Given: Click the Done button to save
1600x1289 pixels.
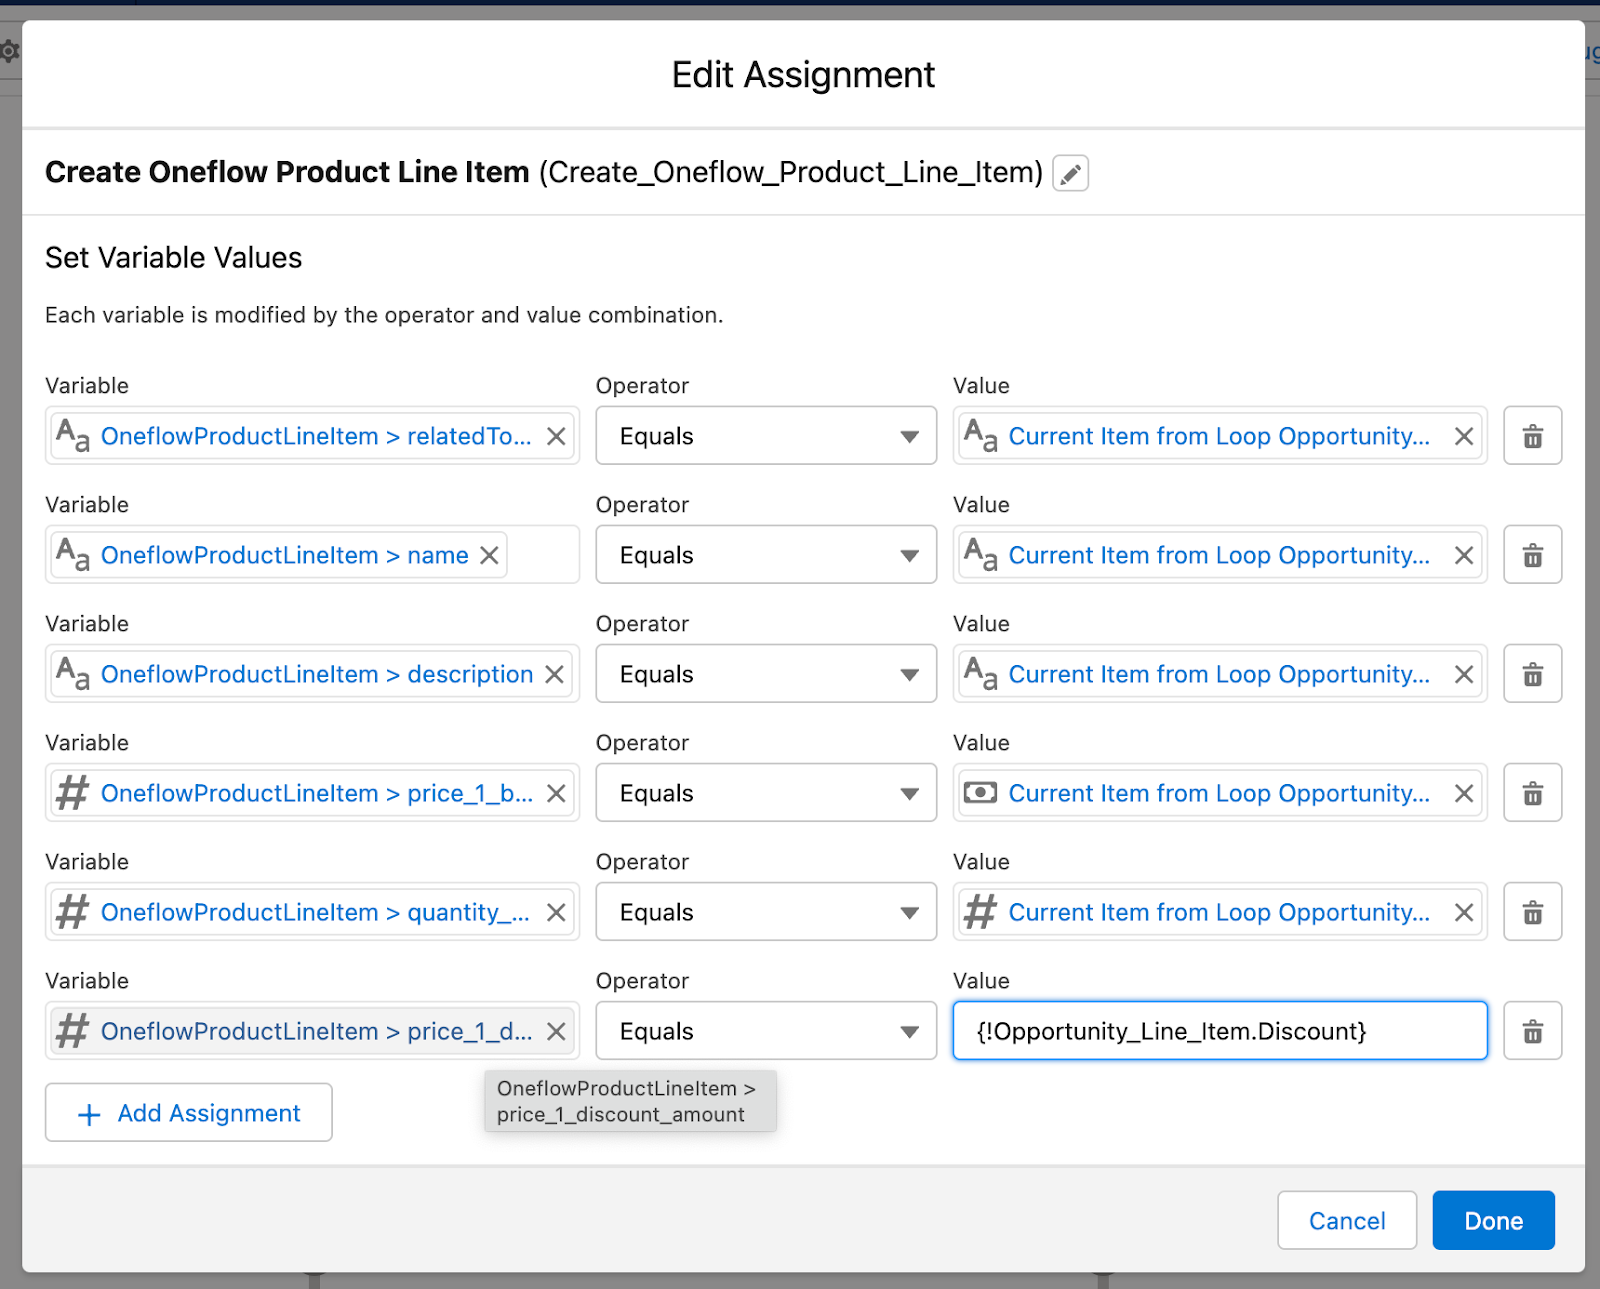Looking at the screenshot, I should tap(1493, 1220).
